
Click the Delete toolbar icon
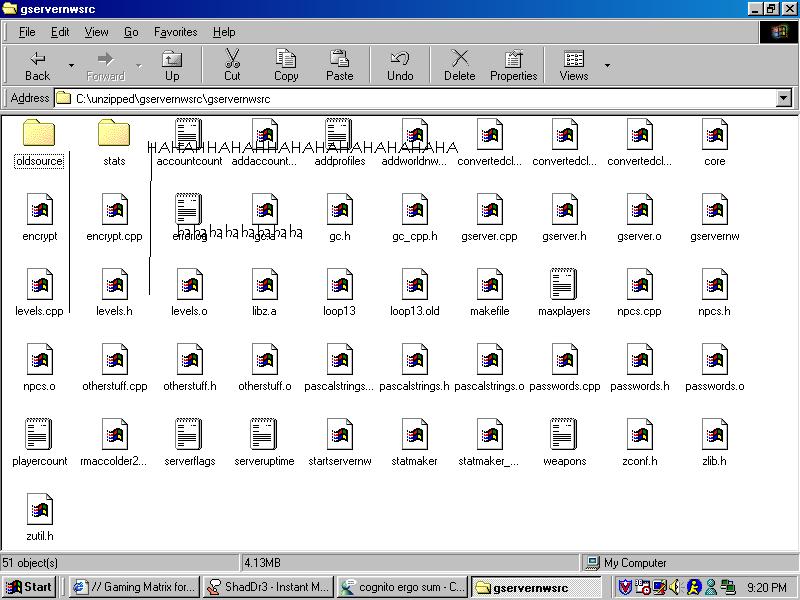pyautogui.click(x=459, y=65)
